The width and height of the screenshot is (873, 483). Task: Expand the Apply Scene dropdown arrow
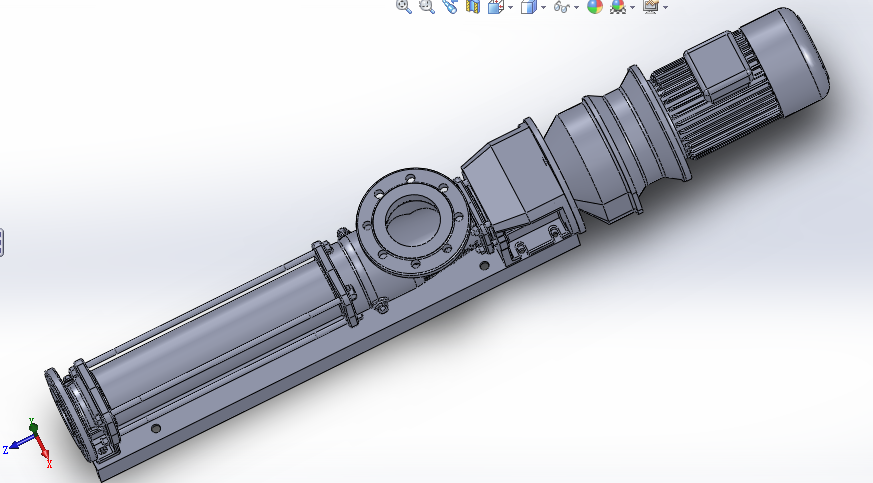pos(632,7)
